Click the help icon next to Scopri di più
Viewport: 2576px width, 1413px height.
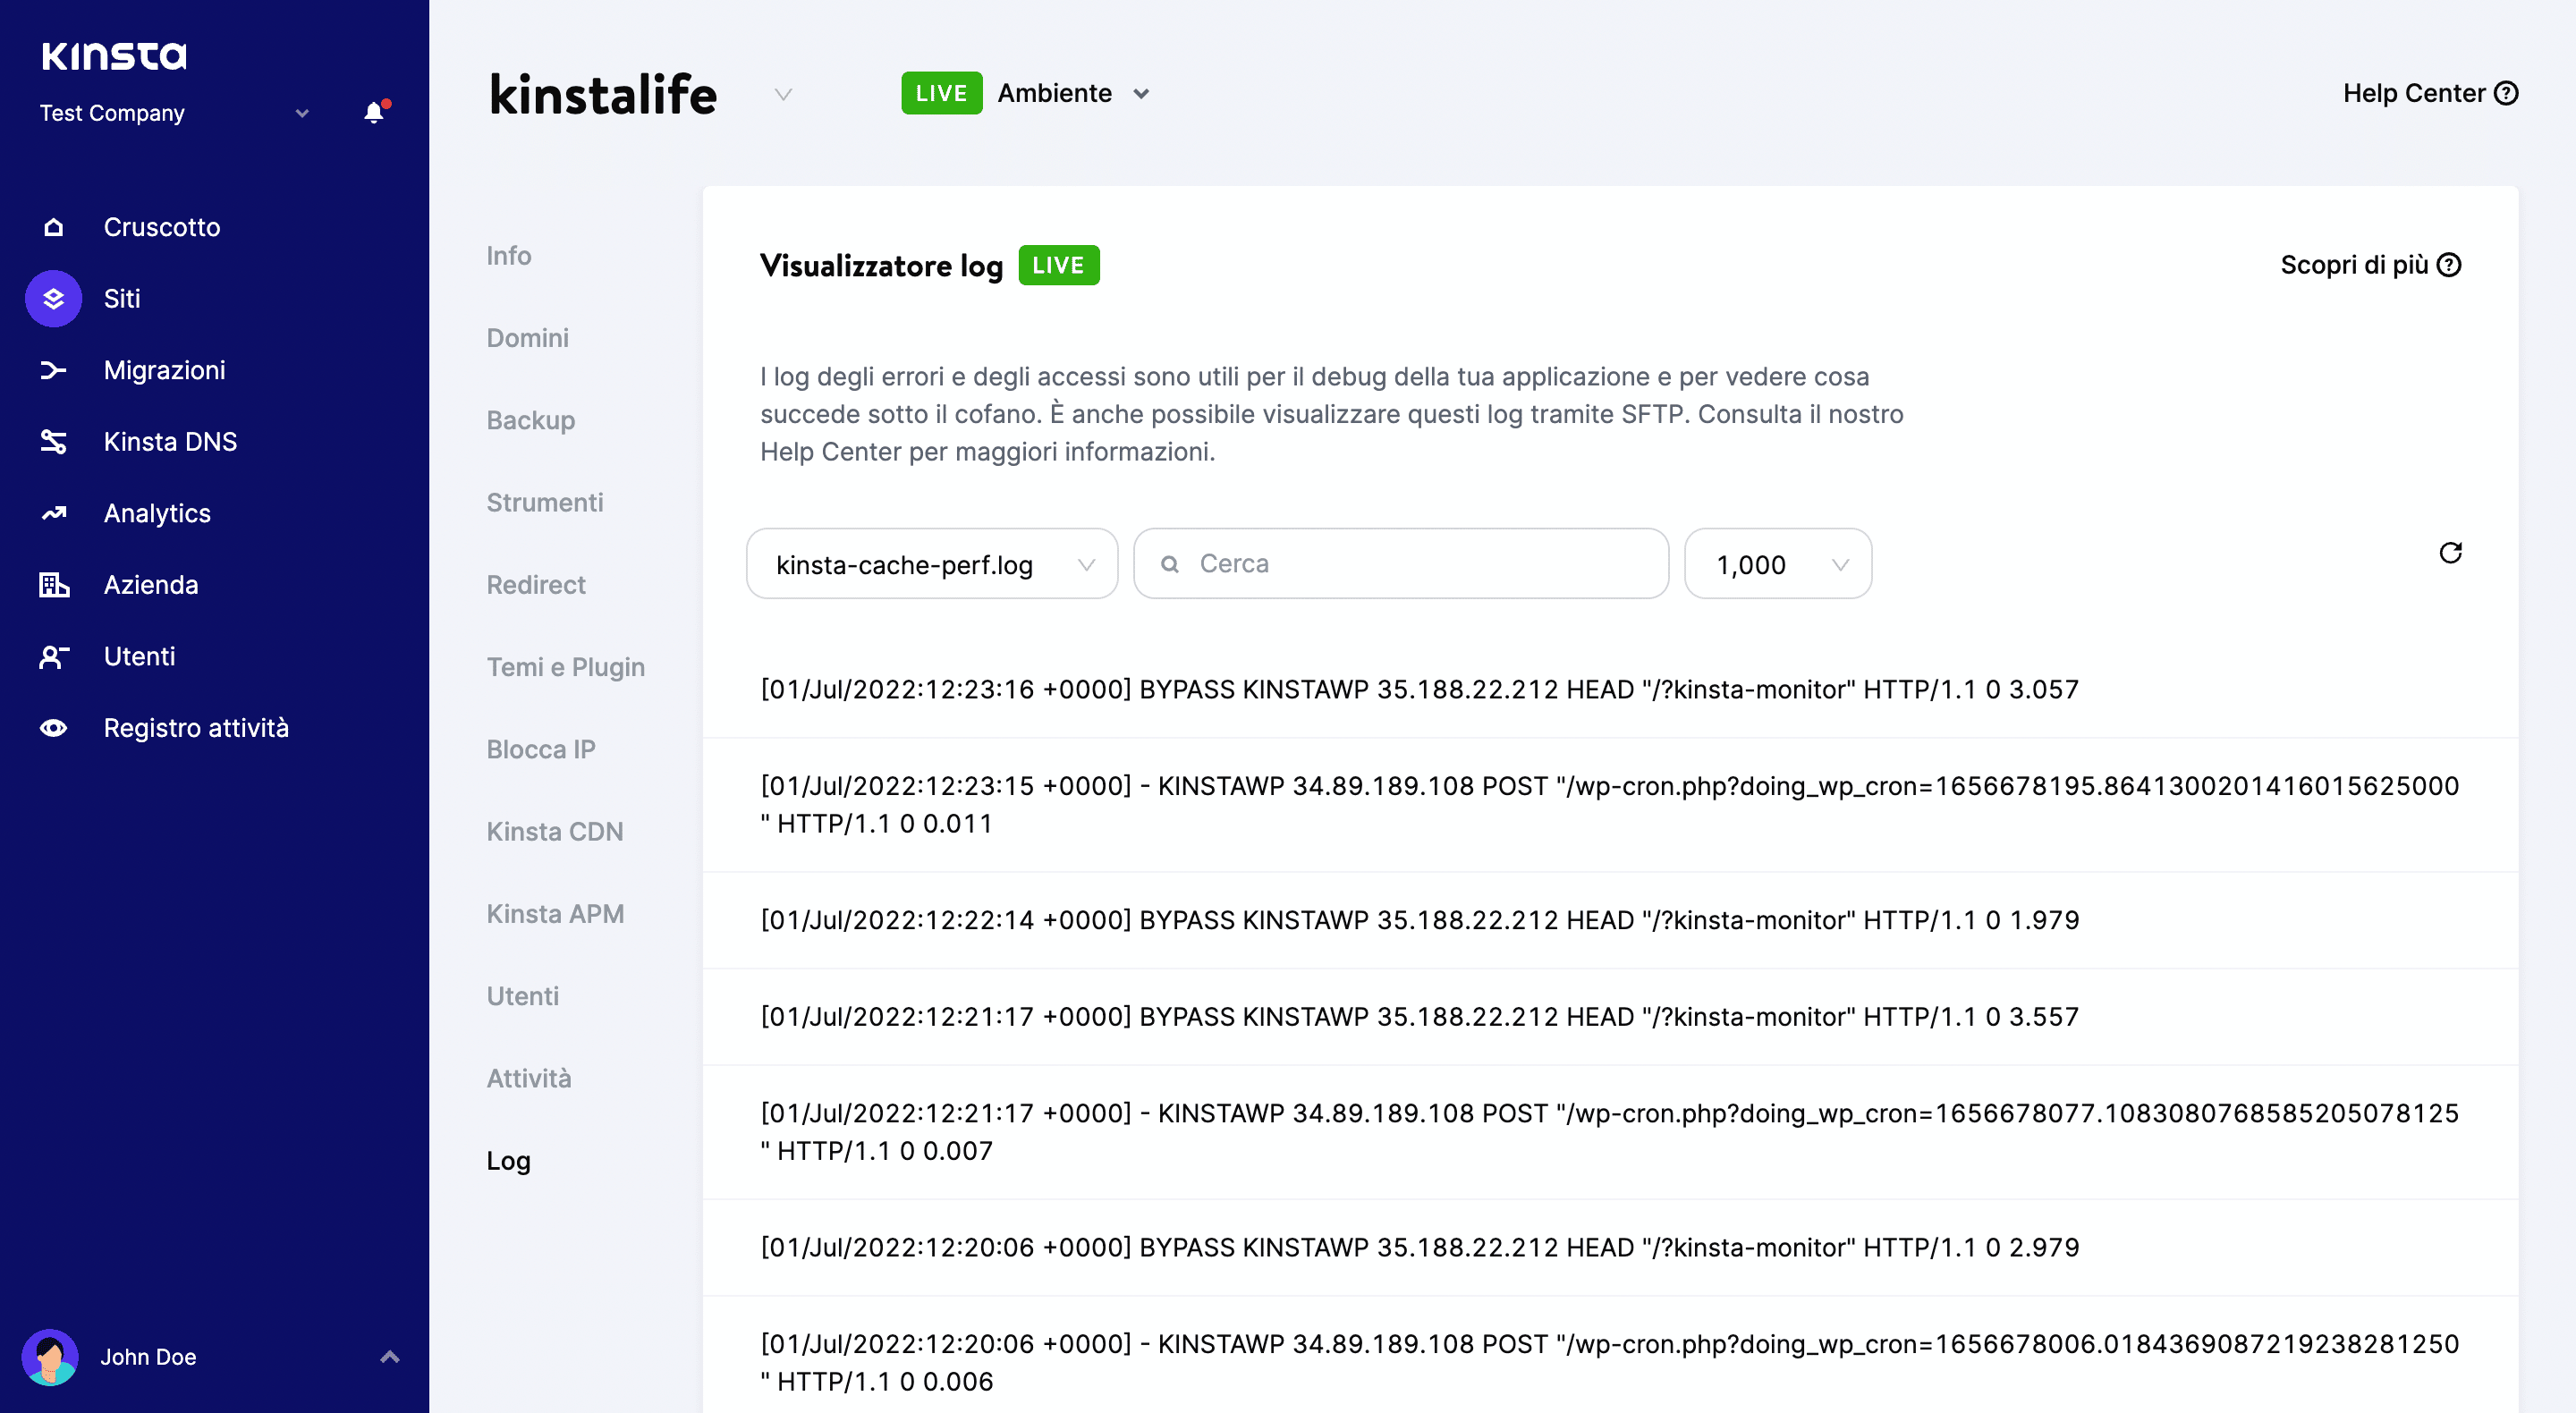2449,264
